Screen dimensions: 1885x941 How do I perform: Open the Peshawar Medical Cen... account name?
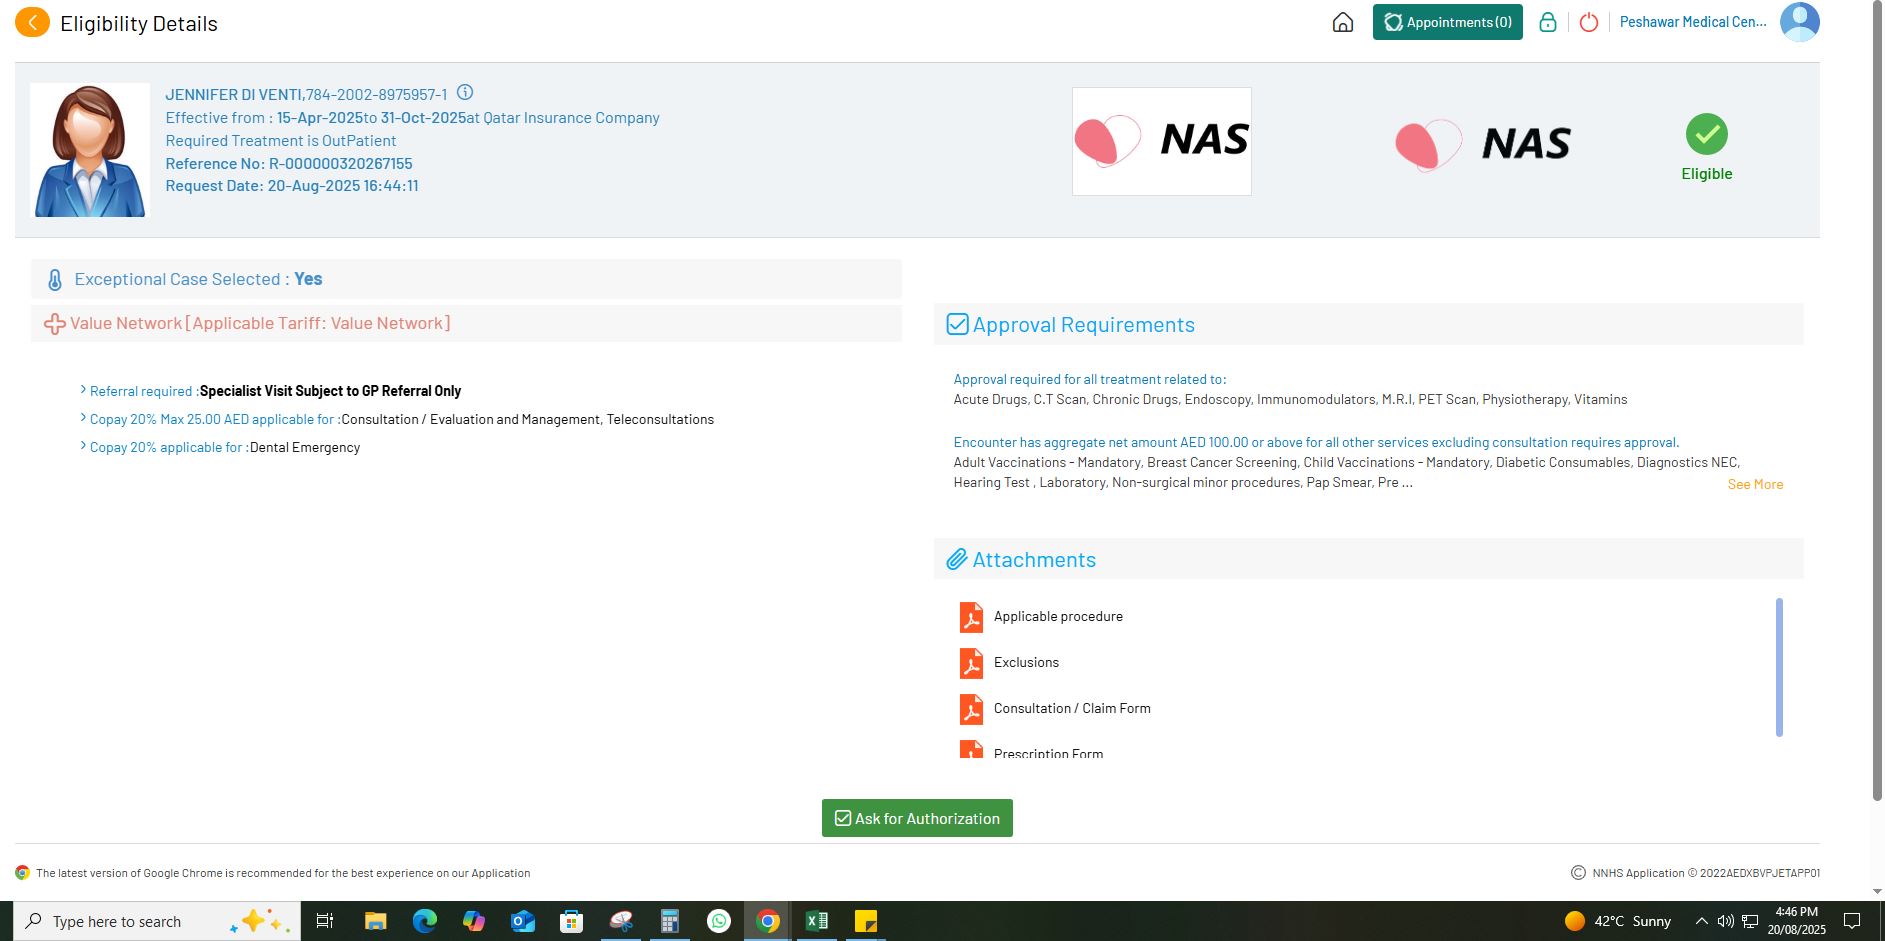coord(1693,22)
